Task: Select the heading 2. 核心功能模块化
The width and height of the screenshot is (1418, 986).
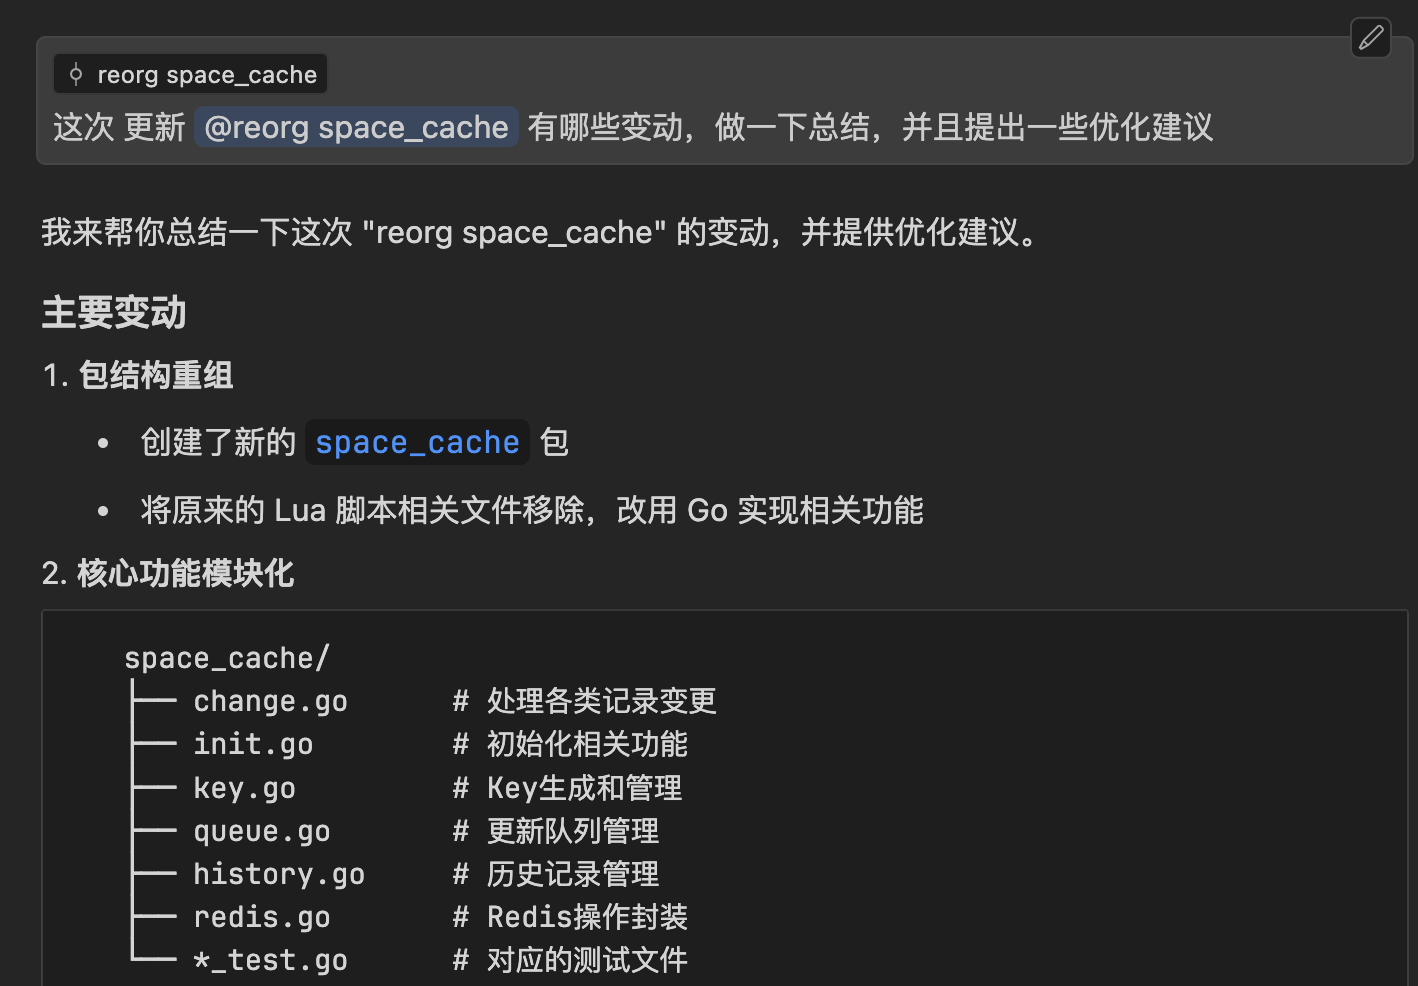Action: [x=168, y=573]
